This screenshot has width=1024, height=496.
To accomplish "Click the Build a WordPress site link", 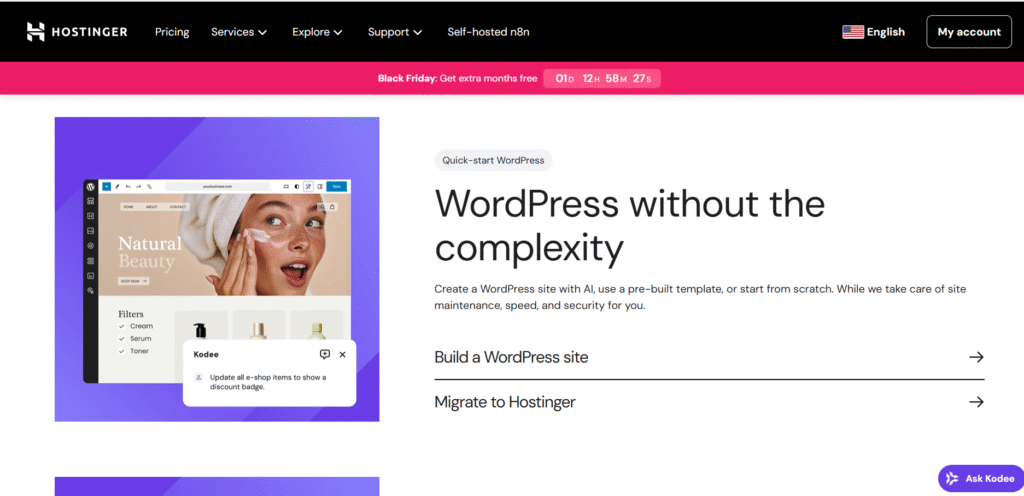I will [x=511, y=357].
